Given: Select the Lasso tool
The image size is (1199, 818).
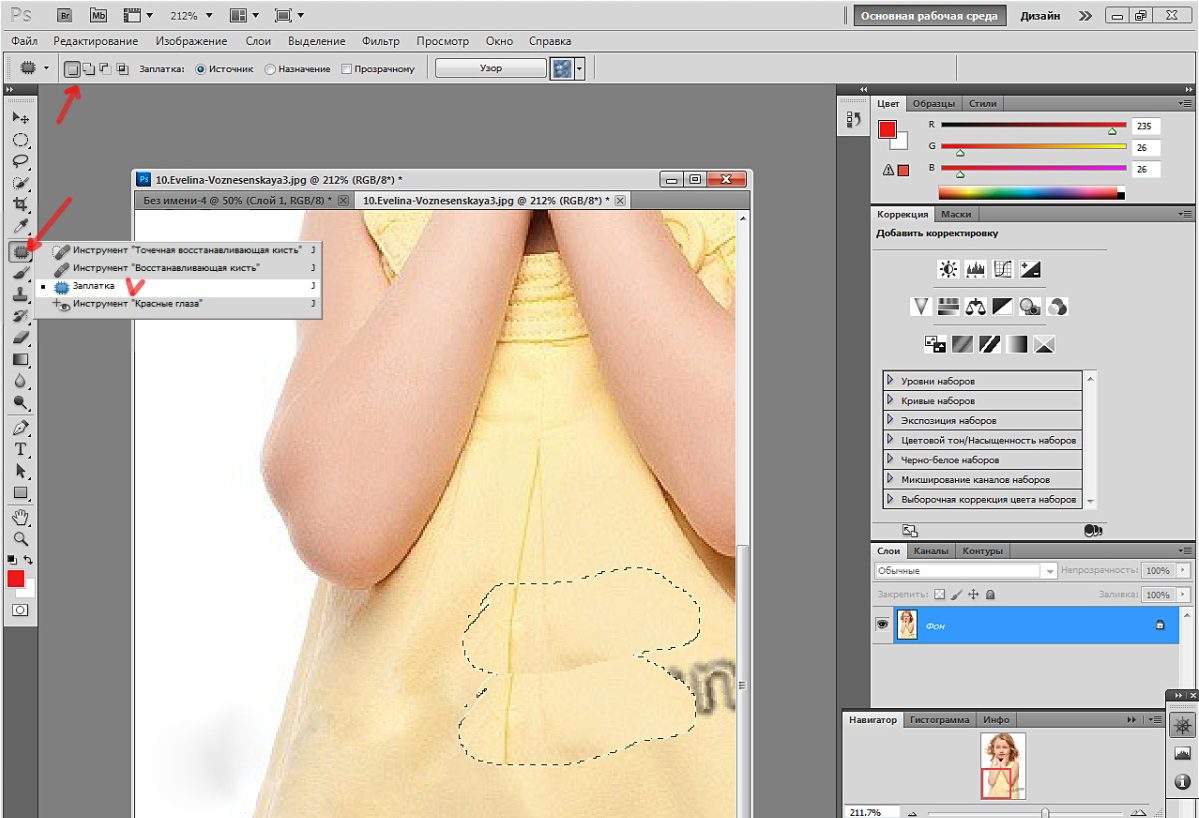Looking at the screenshot, I should point(21,161).
